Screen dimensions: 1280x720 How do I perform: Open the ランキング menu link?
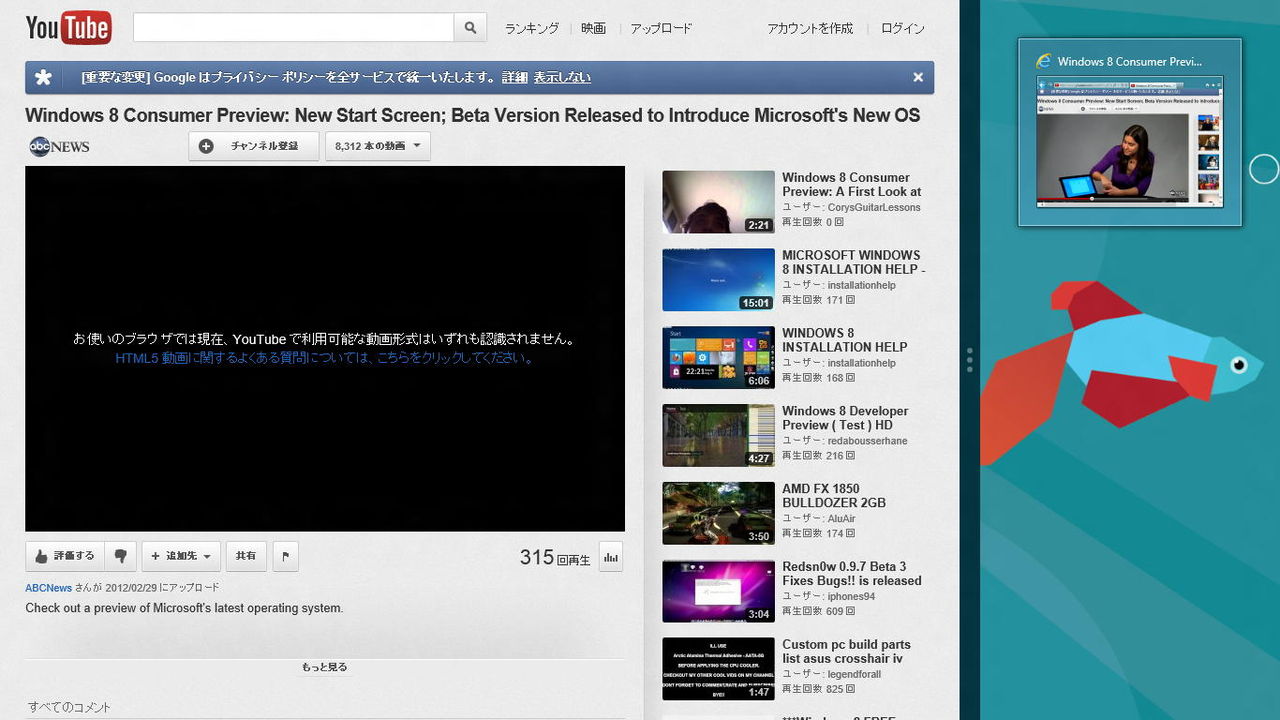point(531,28)
